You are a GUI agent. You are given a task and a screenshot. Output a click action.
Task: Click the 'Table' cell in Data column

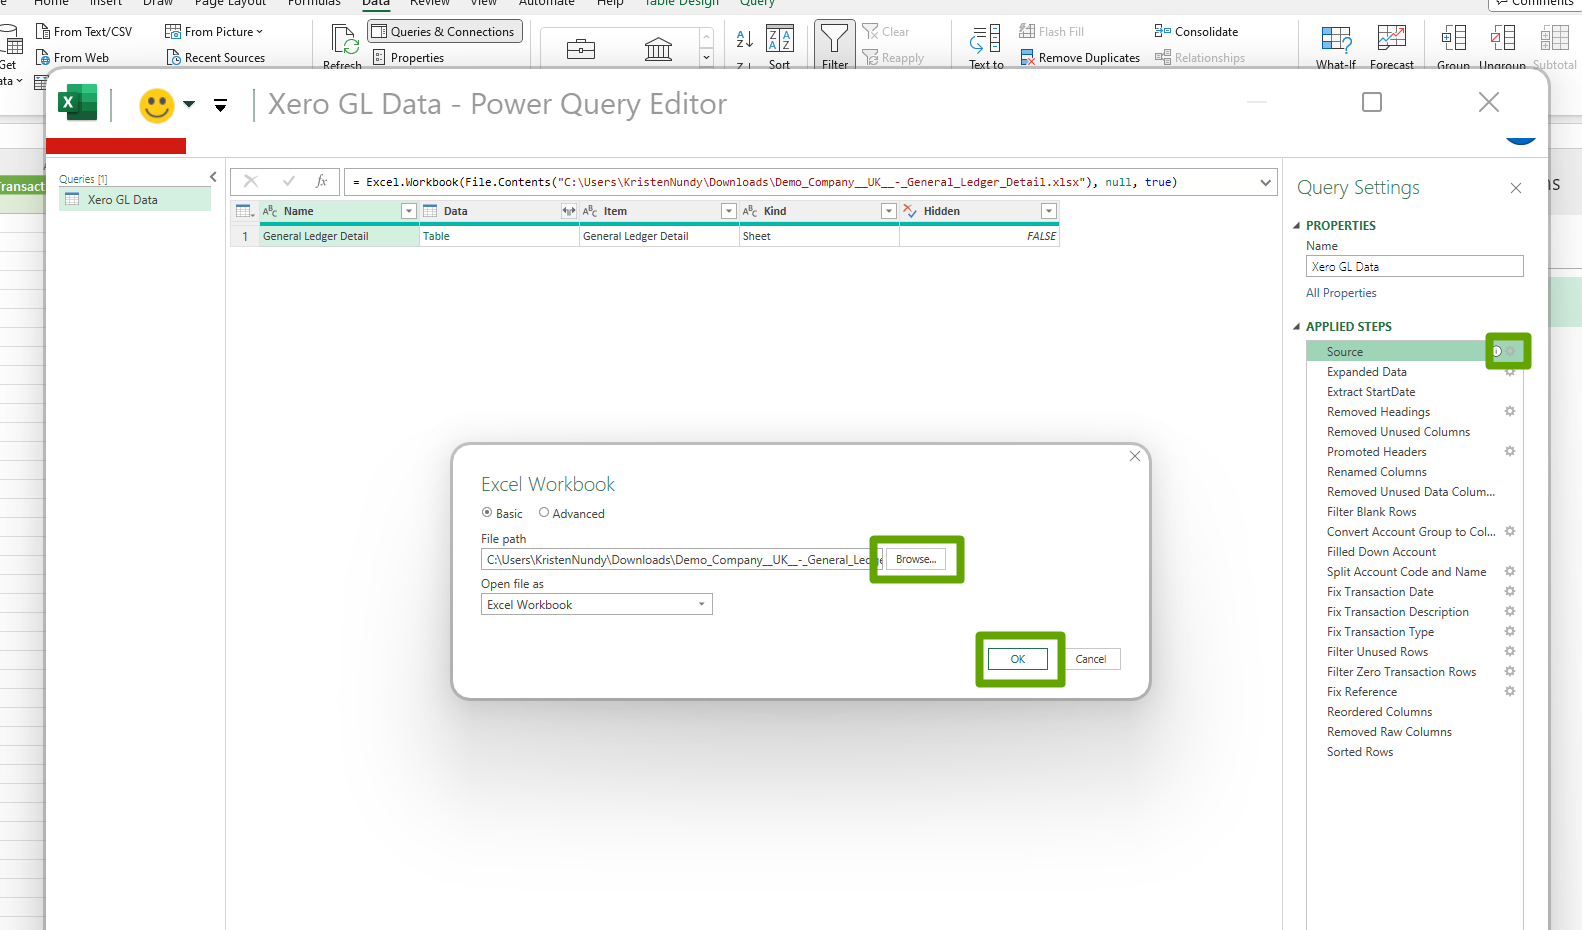tap(499, 237)
